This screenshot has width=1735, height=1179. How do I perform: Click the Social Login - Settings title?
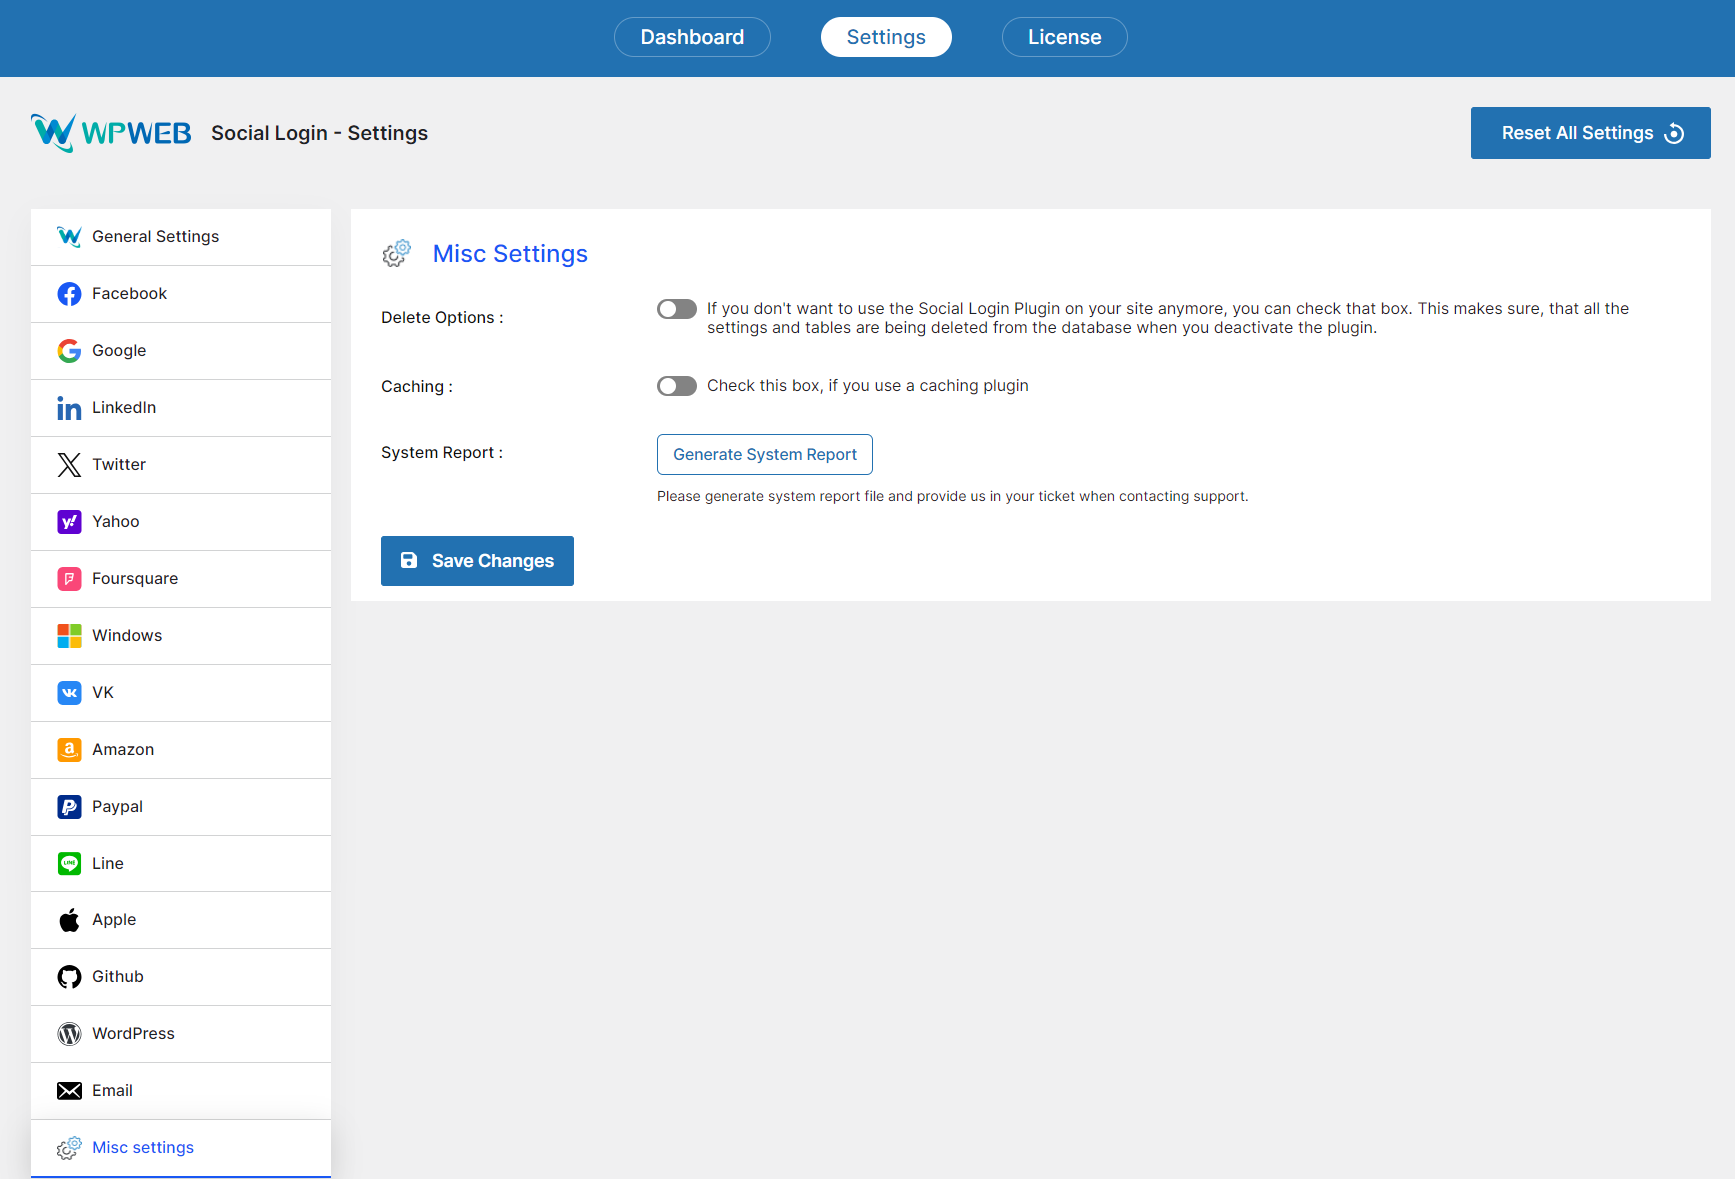click(319, 133)
